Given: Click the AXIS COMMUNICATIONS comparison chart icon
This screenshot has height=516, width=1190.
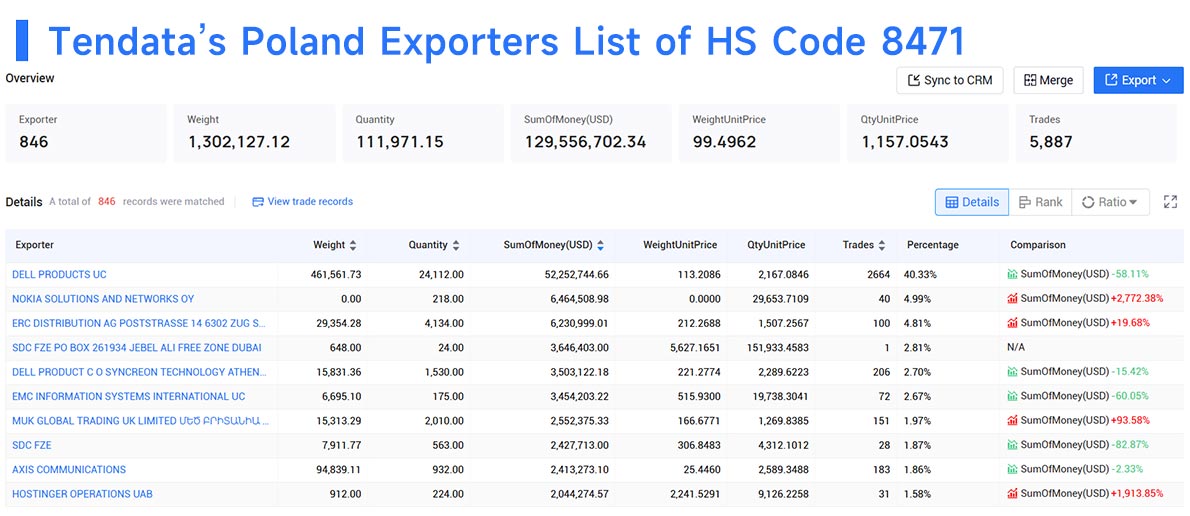Looking at the screenshot, I should click(x=1012, y=469).
